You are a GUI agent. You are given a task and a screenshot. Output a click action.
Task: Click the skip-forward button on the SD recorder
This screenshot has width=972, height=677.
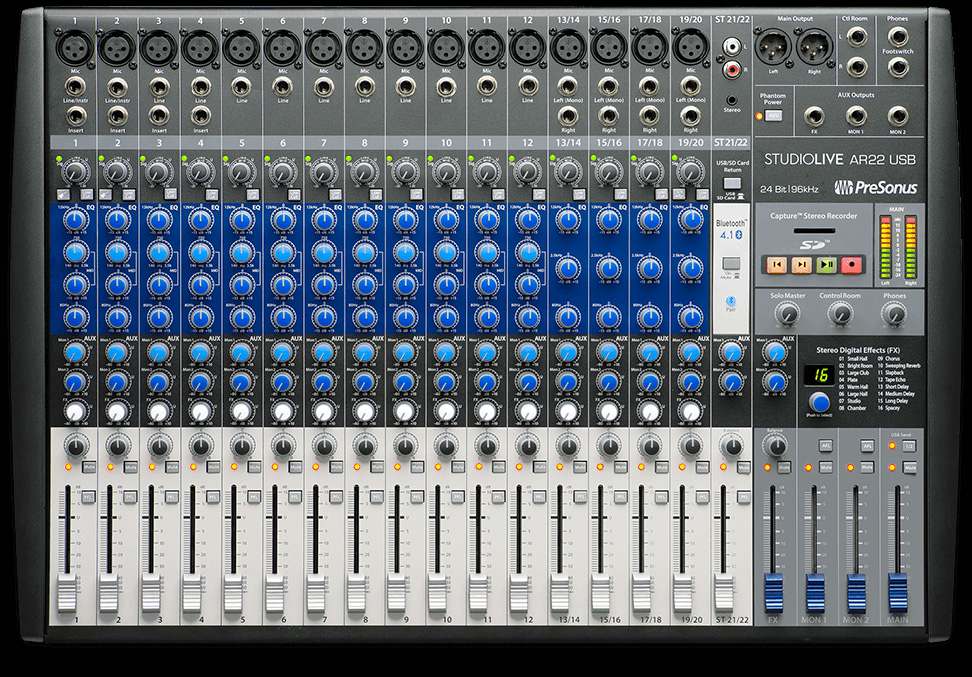pyautogui.click(x=801, y=265)
